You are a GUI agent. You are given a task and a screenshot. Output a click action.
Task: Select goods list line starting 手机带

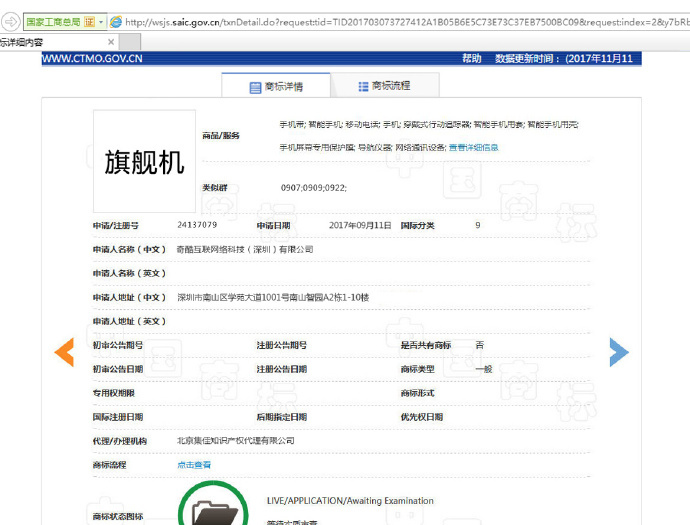(429, 125)
